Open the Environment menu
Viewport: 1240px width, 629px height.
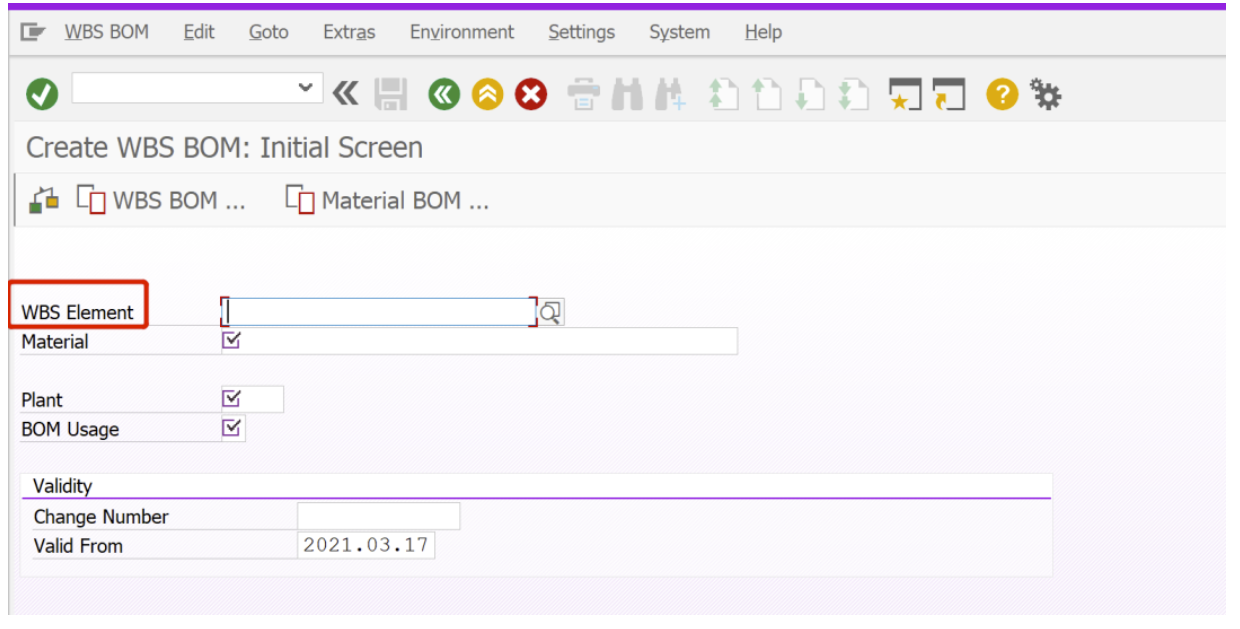coord(461,32)
